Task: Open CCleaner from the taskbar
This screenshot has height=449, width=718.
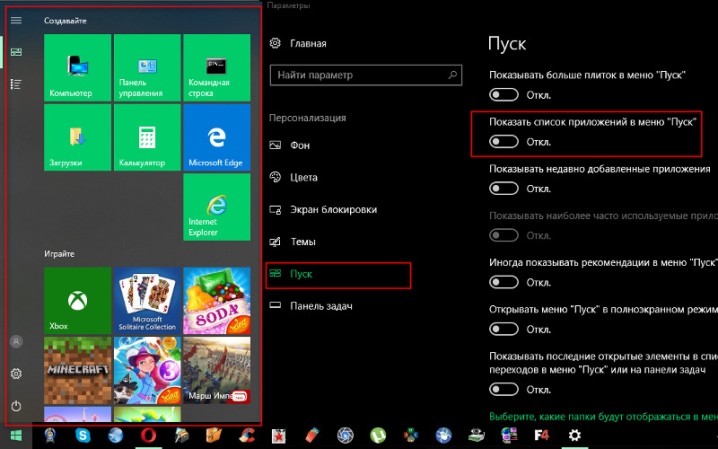Action: (x=247, y=435)
